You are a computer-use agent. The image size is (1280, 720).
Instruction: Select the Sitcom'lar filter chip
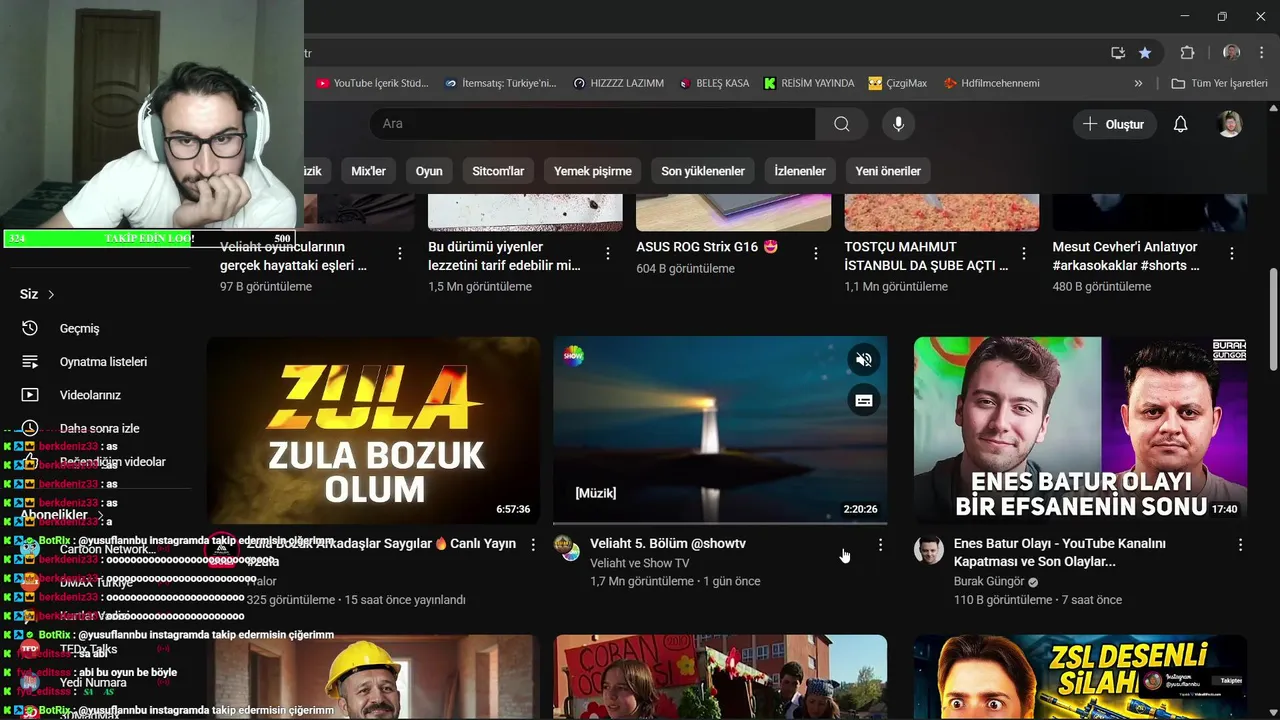coord(498,171)
